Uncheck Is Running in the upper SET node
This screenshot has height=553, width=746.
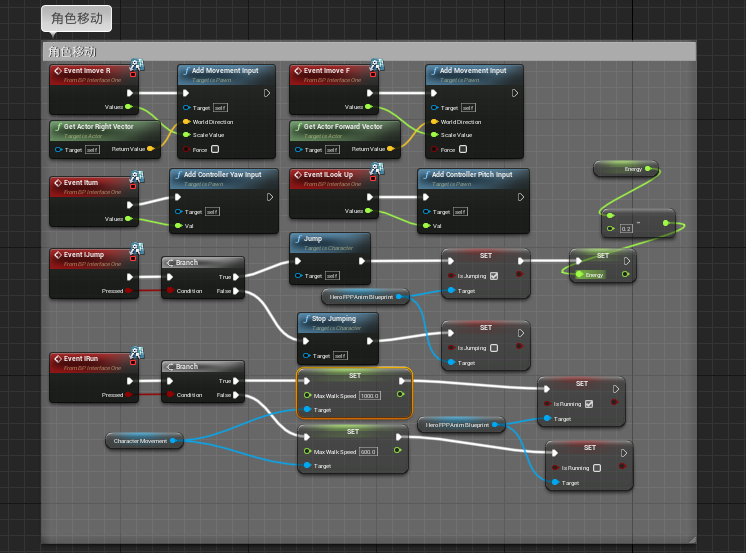point(589,404)
